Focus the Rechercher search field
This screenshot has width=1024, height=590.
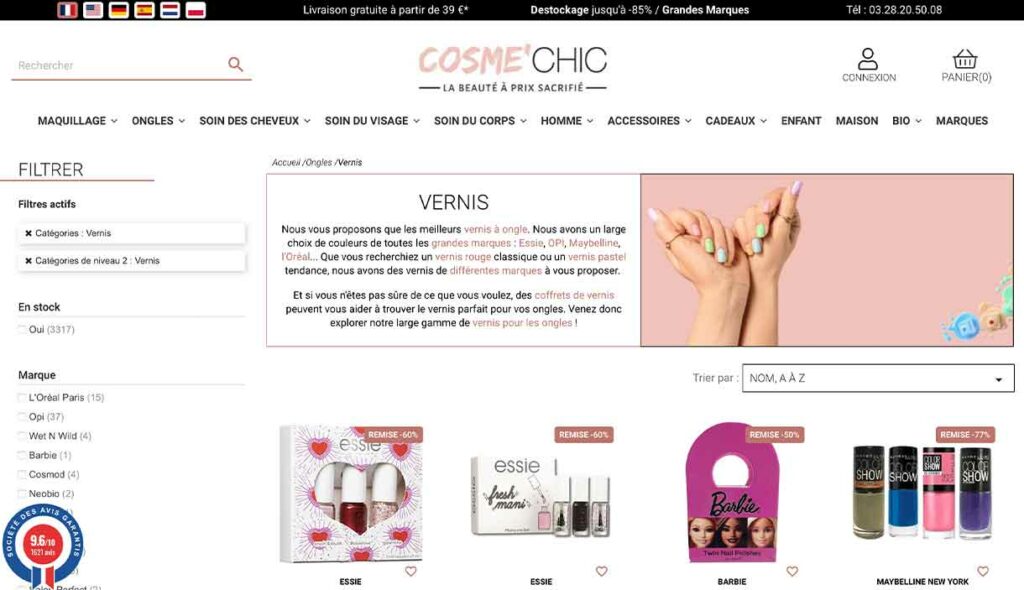click(118, 65)
